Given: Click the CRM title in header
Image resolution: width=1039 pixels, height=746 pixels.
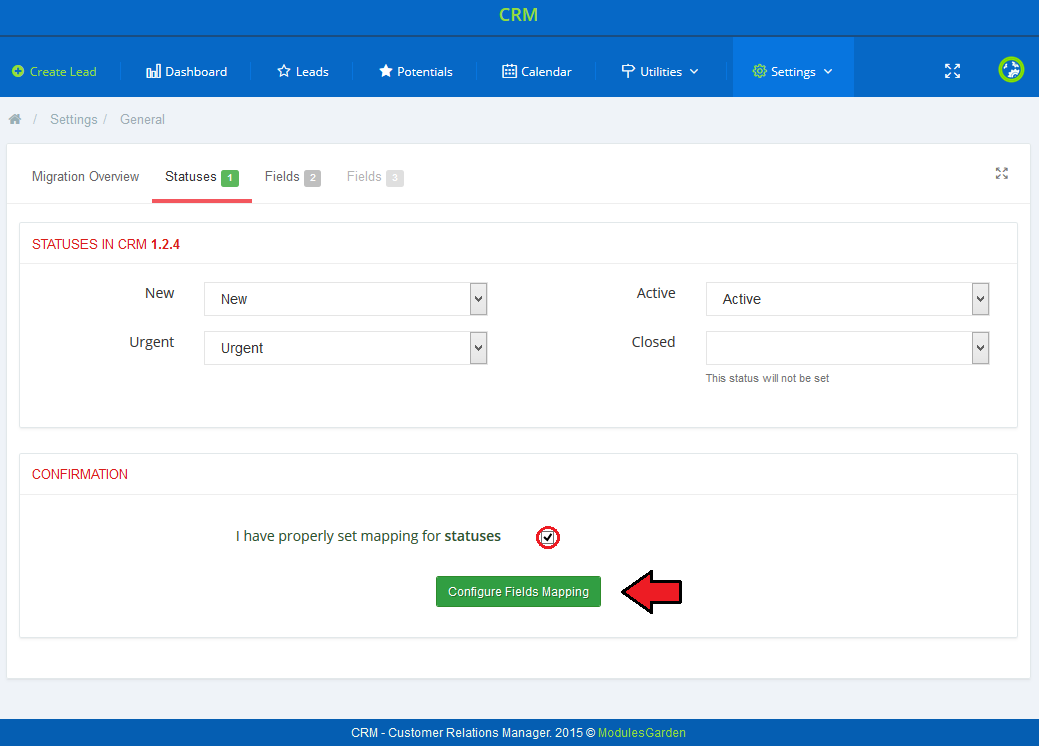Looking at the screenshot, I should coord(518,15).
